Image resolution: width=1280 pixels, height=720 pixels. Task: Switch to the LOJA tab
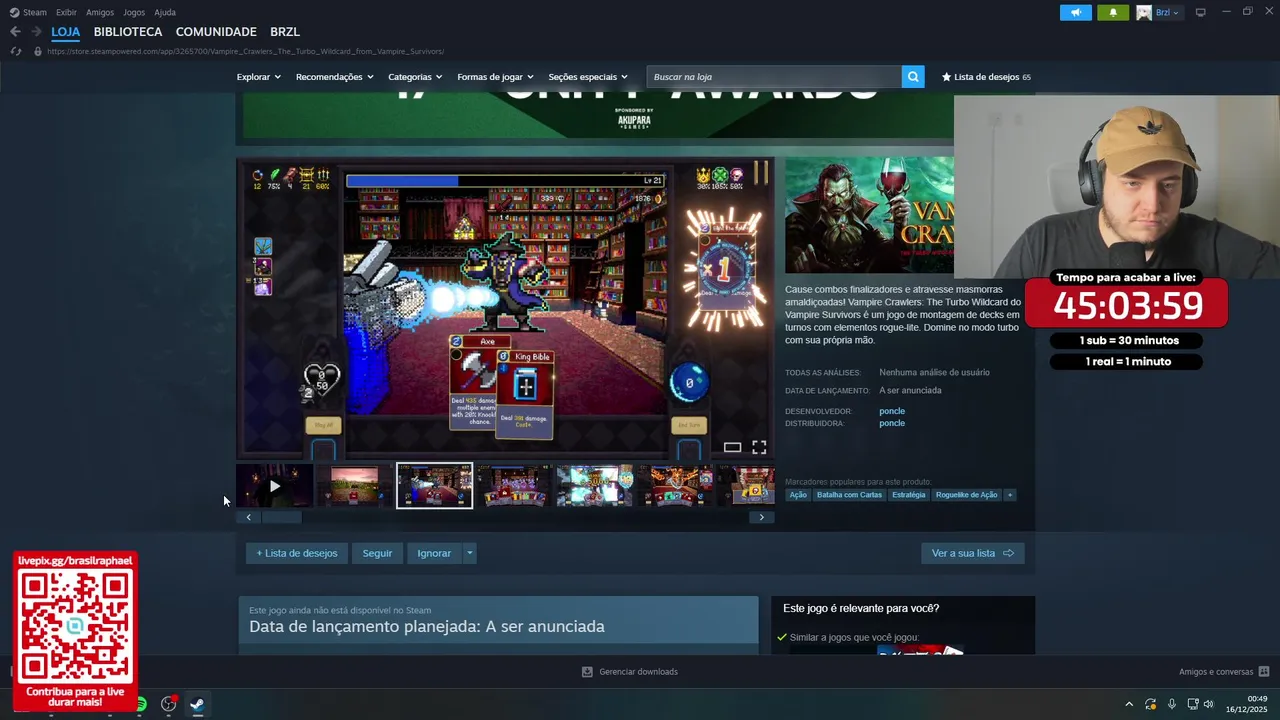pyautogui.click(x=65, y=32)
